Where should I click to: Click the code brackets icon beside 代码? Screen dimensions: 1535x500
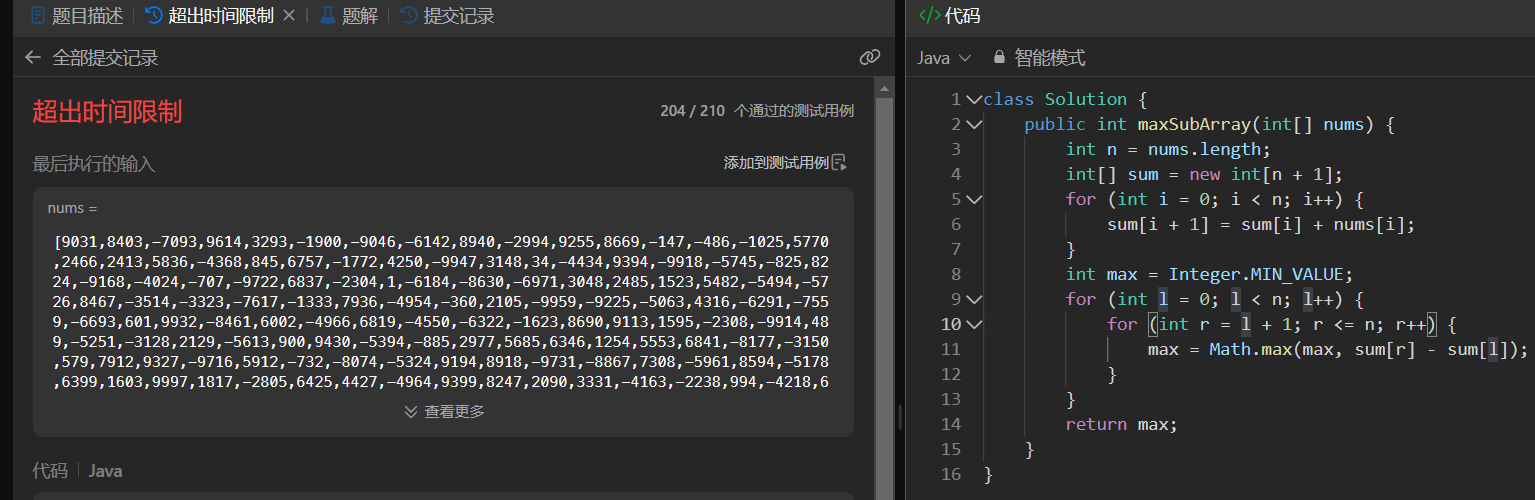coord(929,16)
